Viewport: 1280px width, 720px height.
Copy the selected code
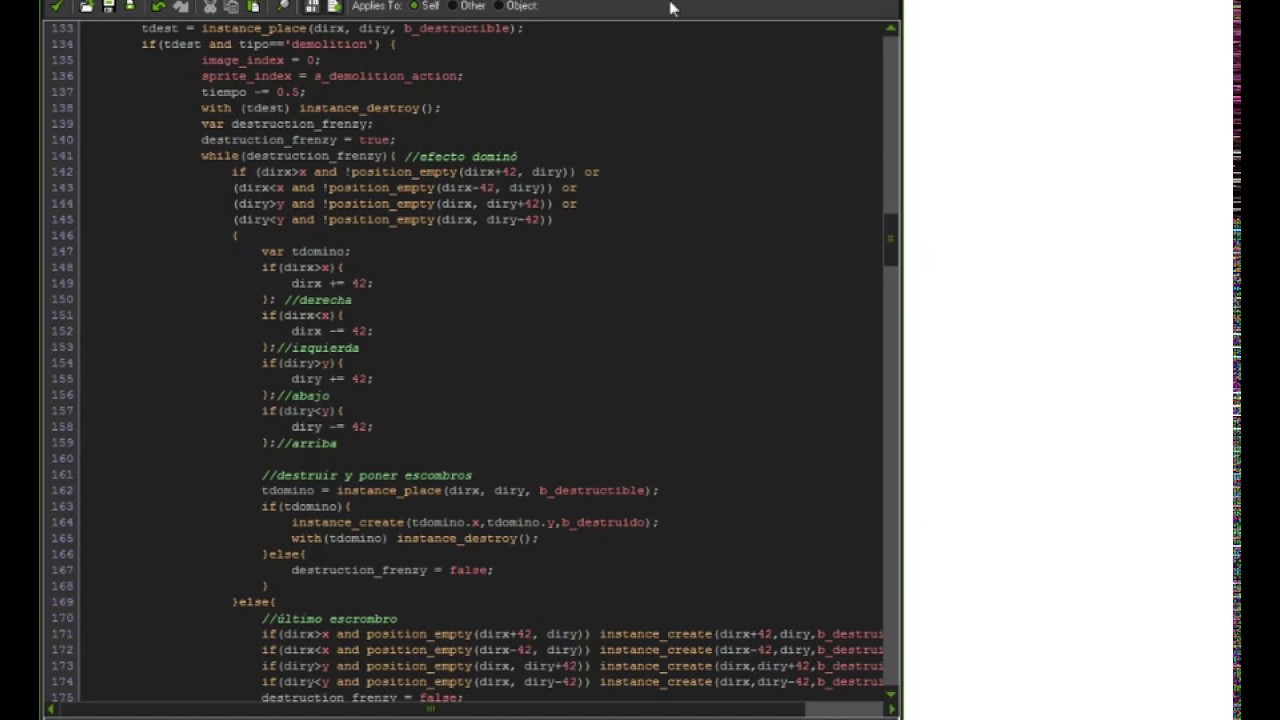tap(231, 6)
